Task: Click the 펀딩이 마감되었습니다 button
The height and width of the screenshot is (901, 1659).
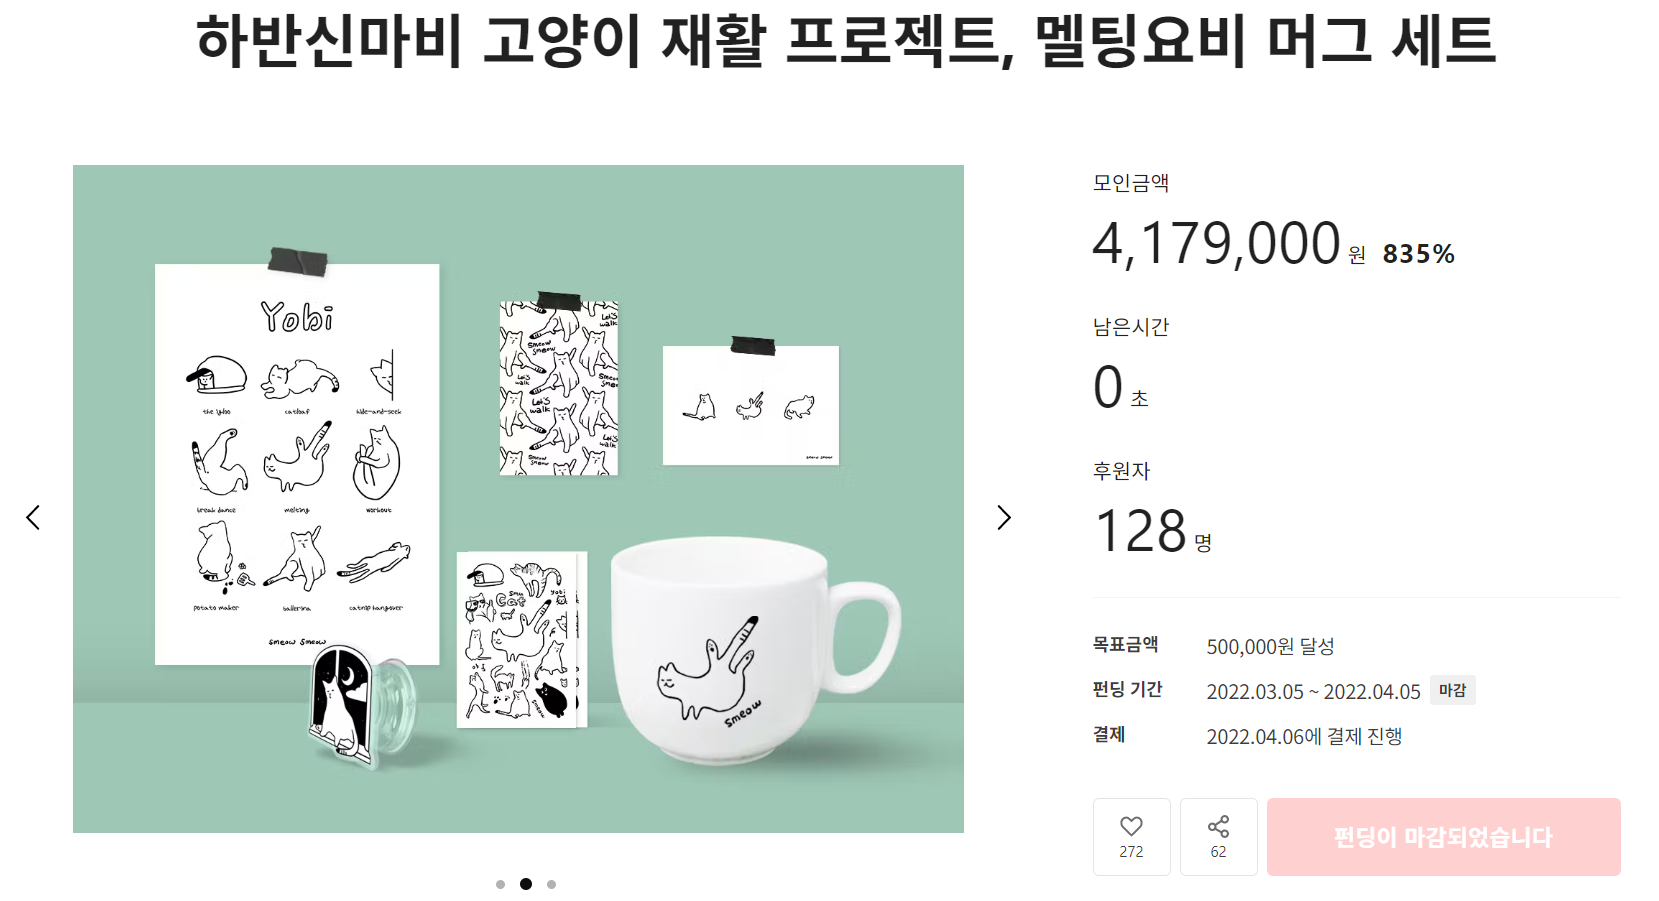Action: 1443,837
